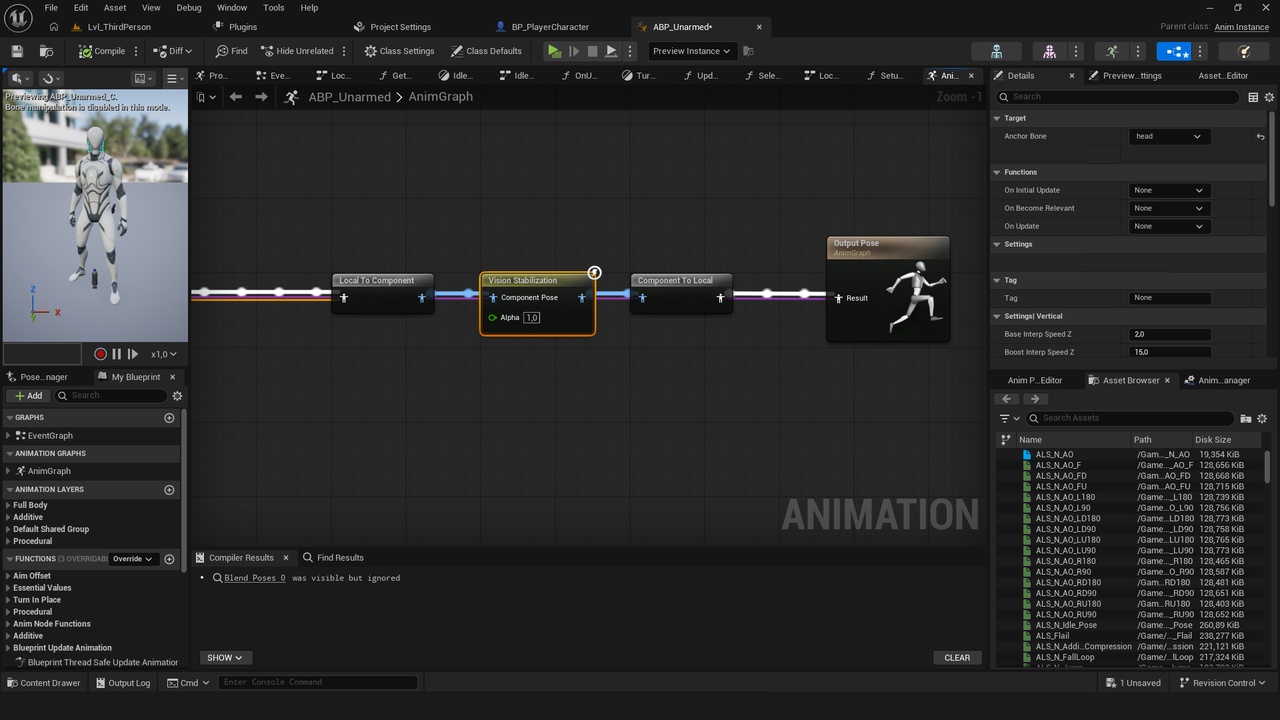Browse to asset in Content Browser
The width and height of the screenshot is (1280, 720).
(46, 51)
